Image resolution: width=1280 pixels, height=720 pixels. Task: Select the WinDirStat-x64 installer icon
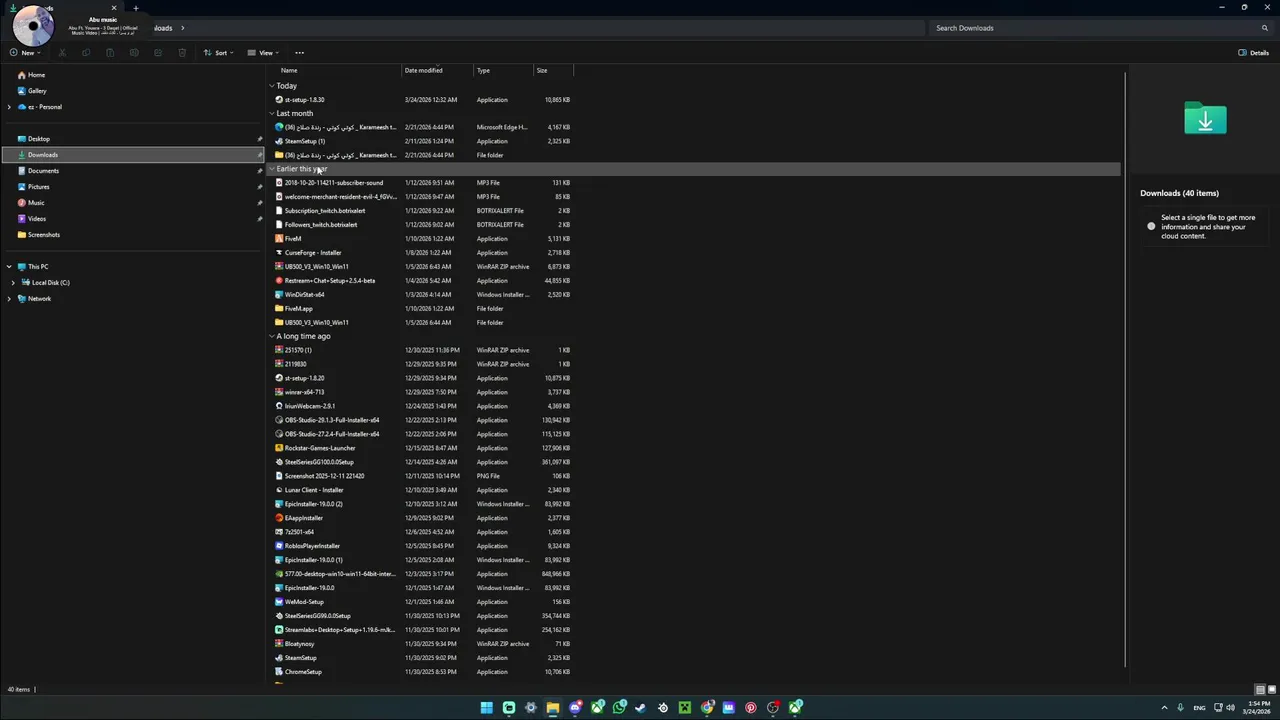279,295
